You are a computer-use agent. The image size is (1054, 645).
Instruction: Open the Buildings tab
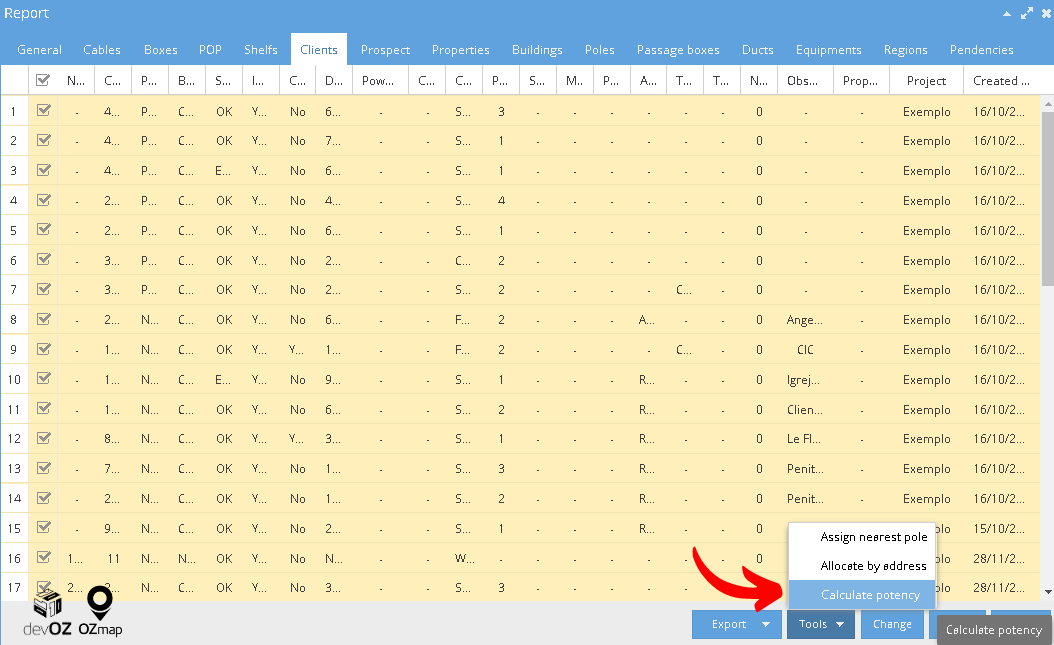point(537,50)
